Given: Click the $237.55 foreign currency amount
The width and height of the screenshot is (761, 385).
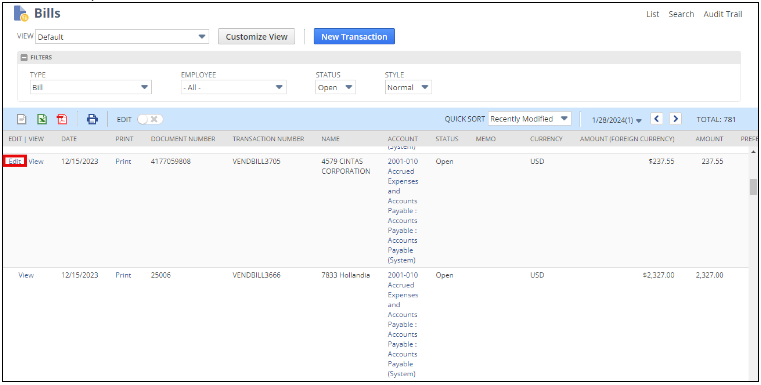Looking at the screenshot, I should [x=661, y=162].
